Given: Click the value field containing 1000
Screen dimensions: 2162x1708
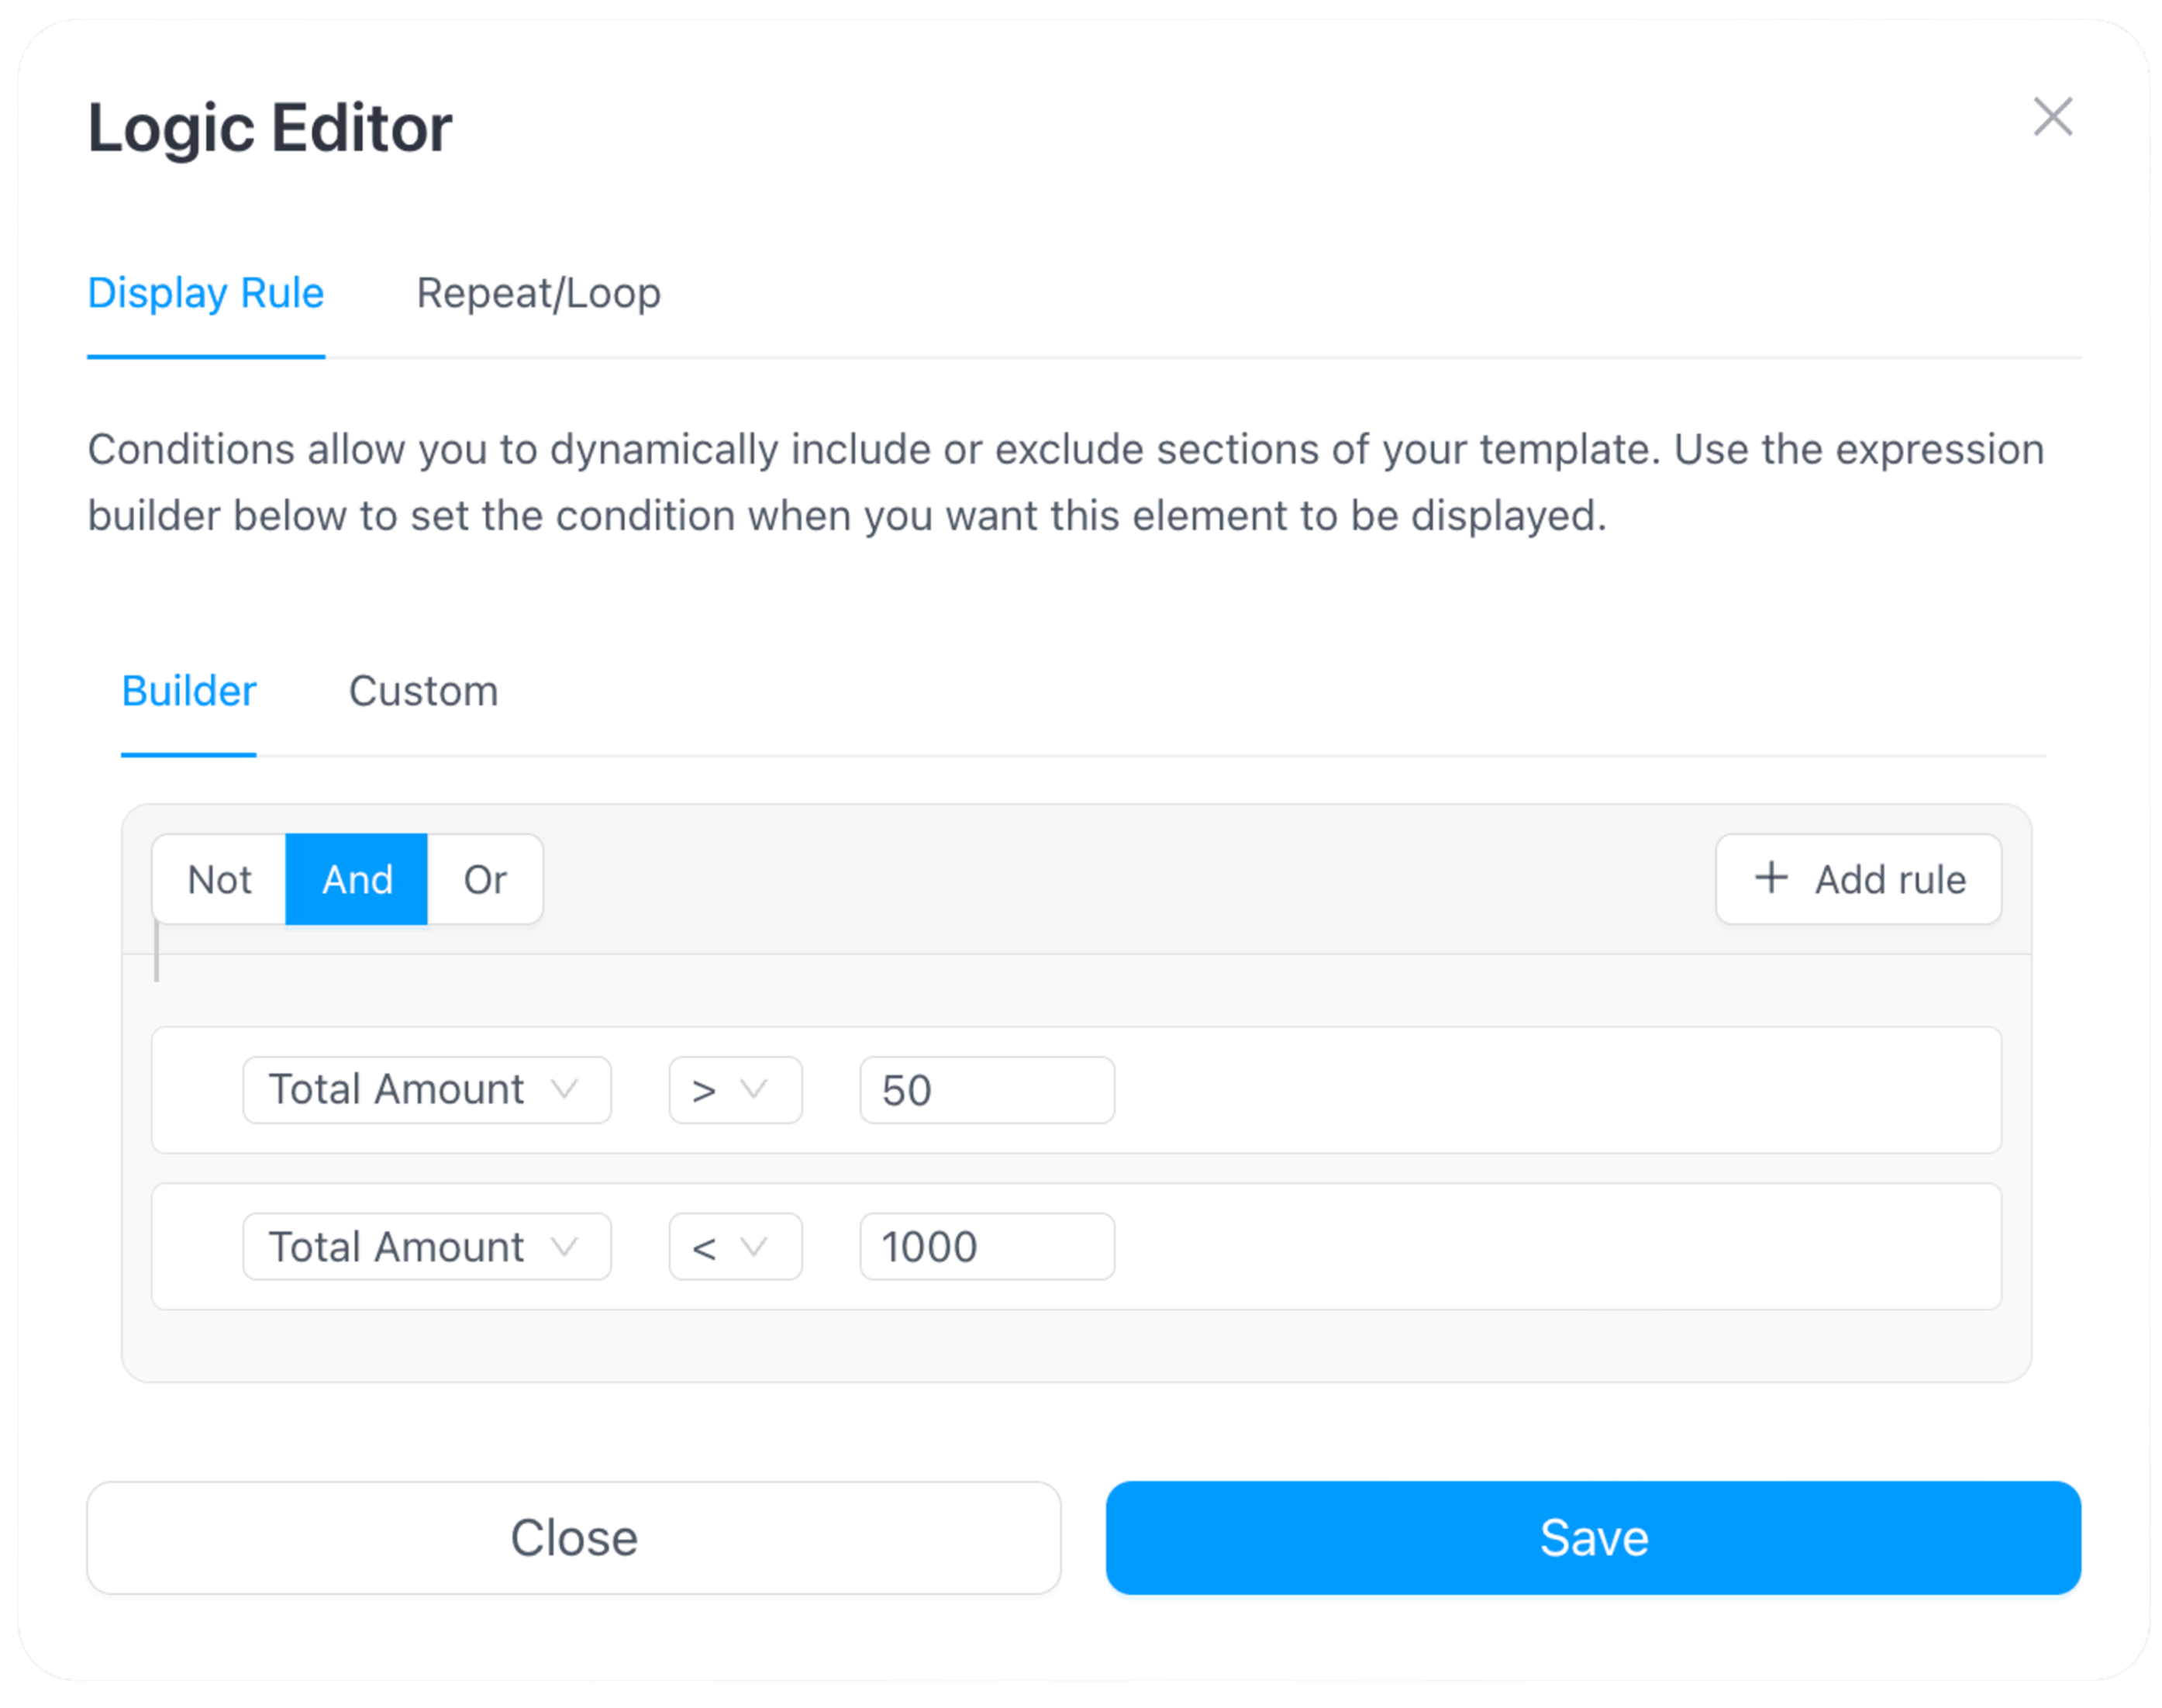Looking at the screenshot, I should (986, 1247).
